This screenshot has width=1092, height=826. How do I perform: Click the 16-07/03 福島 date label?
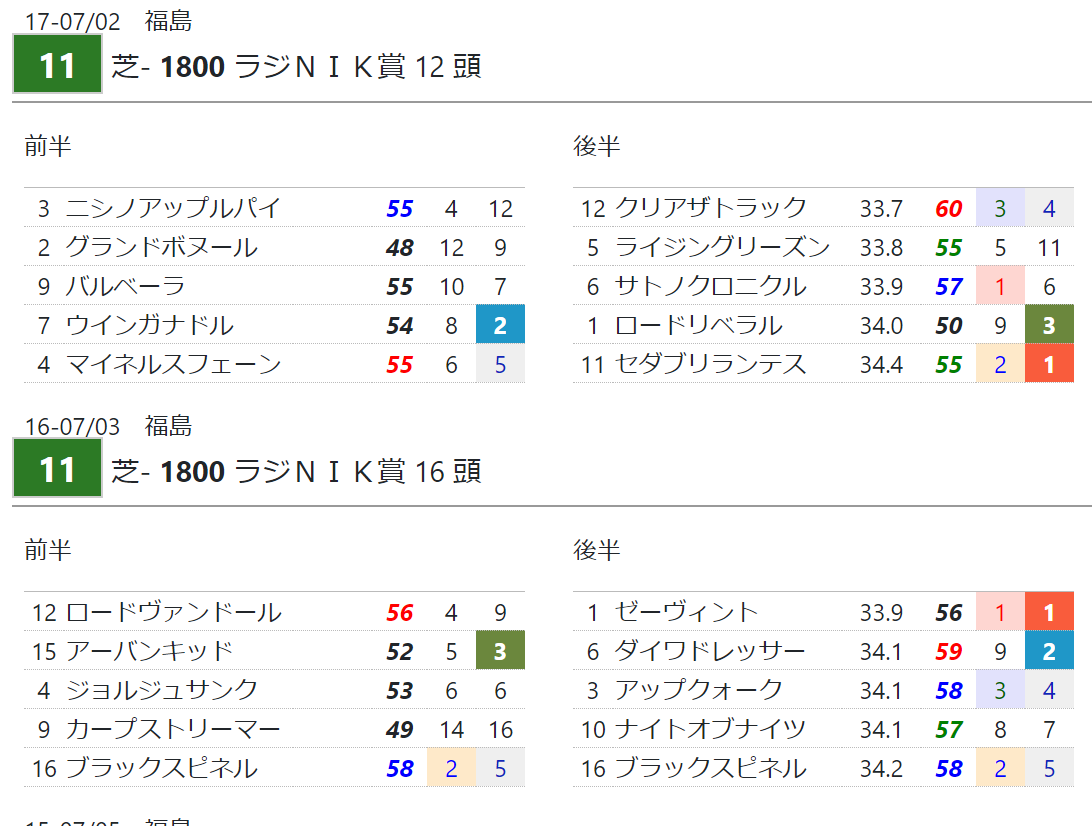point(108,426)
